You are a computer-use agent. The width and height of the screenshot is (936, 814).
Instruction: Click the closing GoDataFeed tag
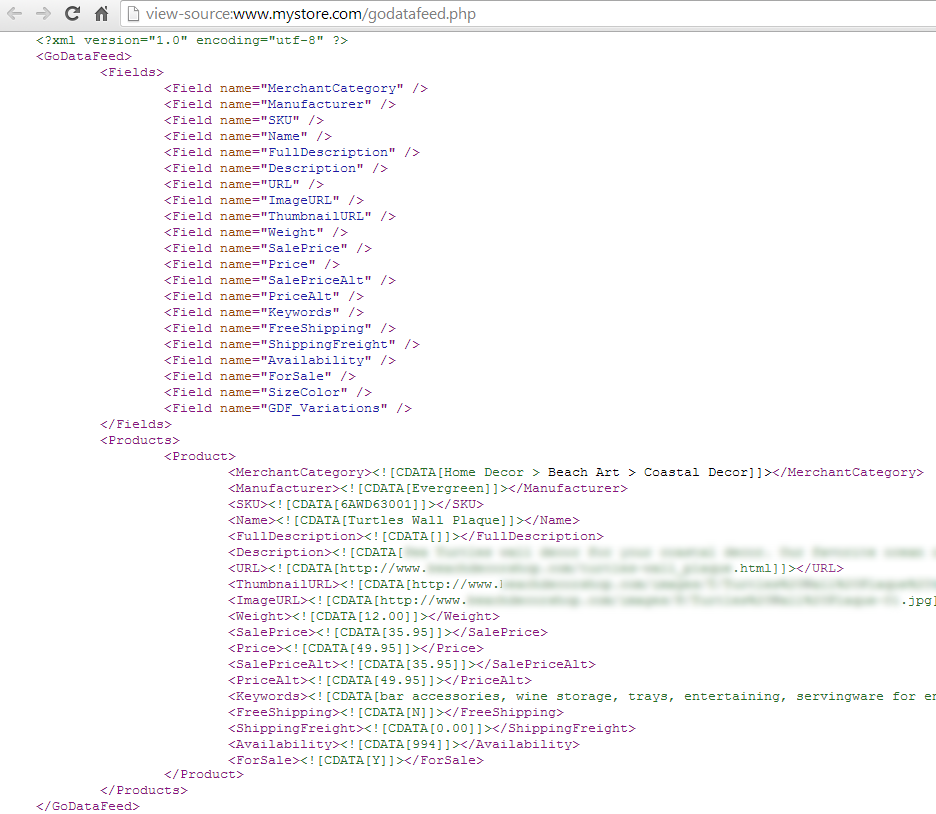[88, 806]
